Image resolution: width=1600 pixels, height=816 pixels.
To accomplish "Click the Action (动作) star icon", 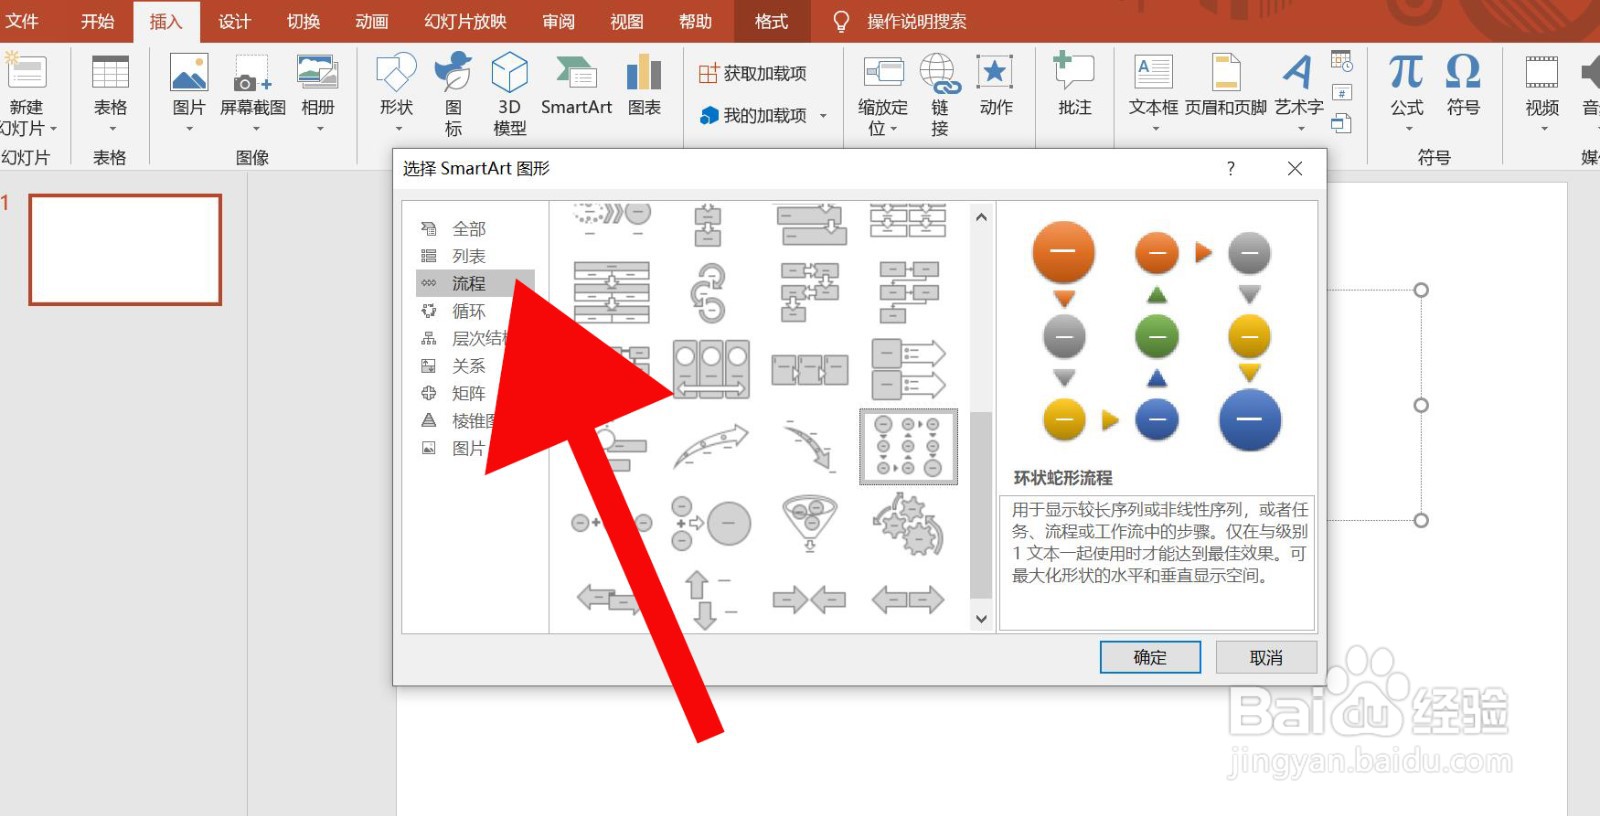I will (995, 72).
